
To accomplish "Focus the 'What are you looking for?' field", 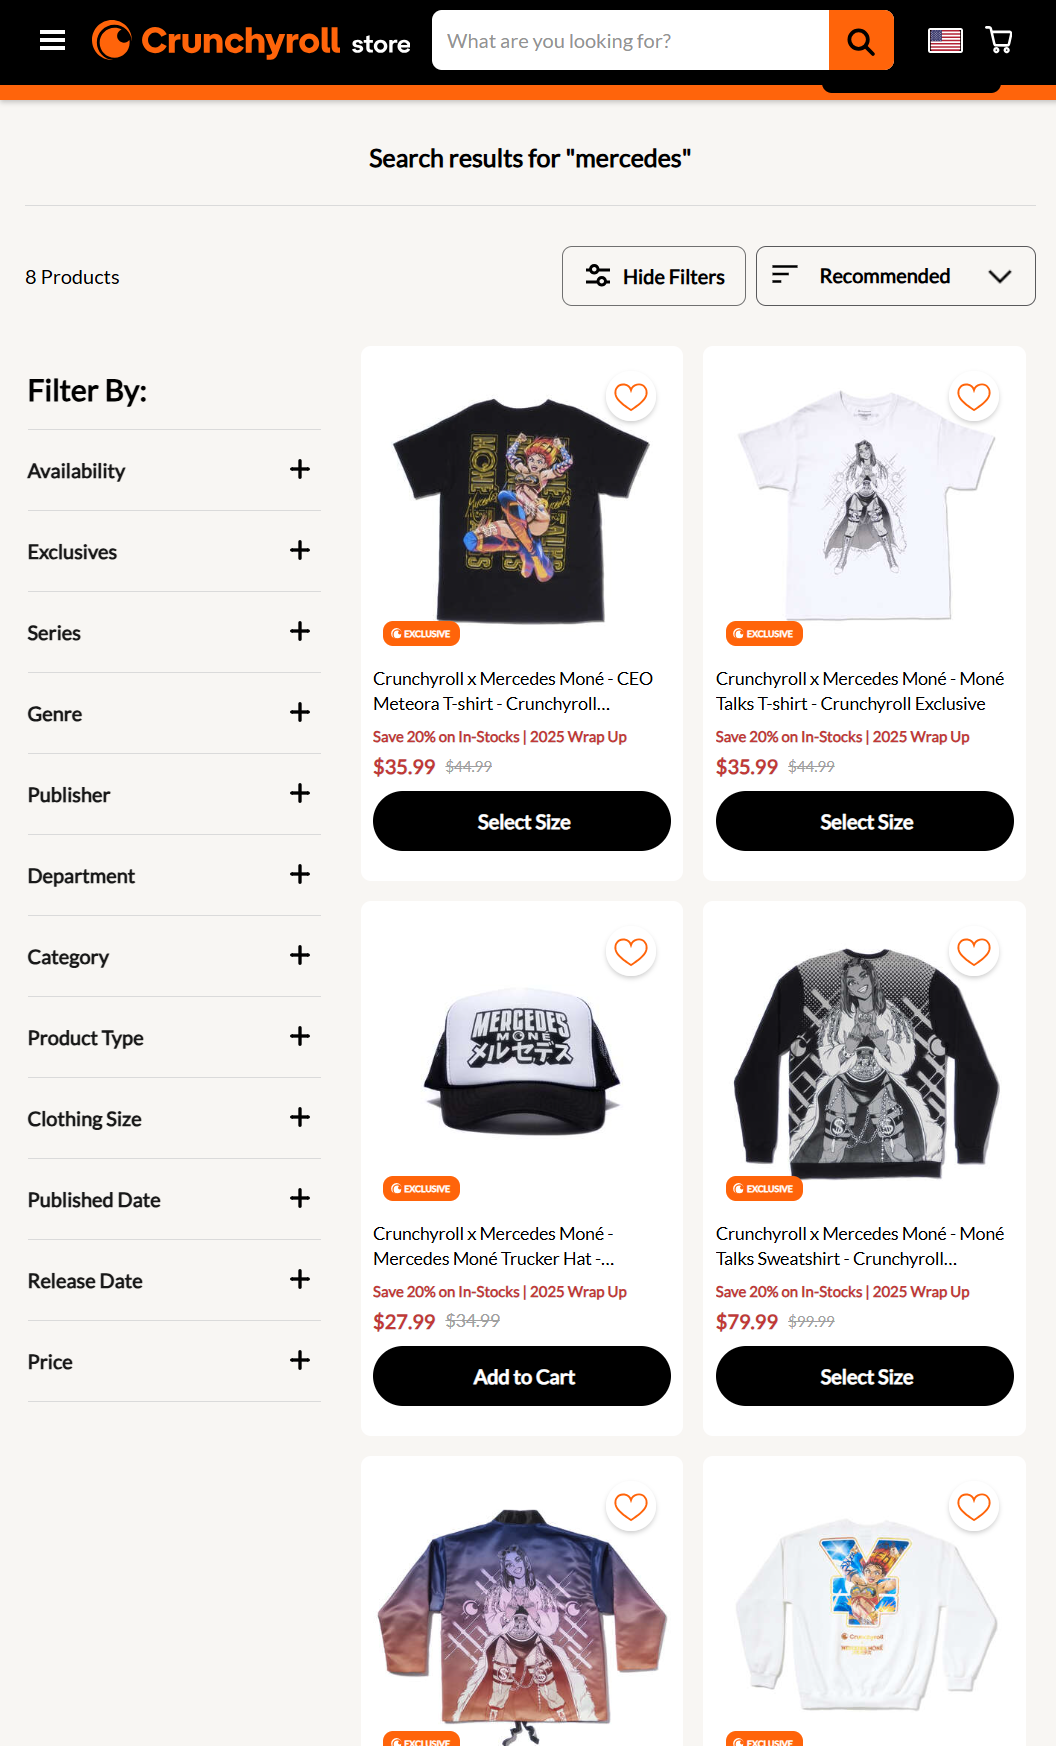I will pyautogui.click(x=630, y=40).
